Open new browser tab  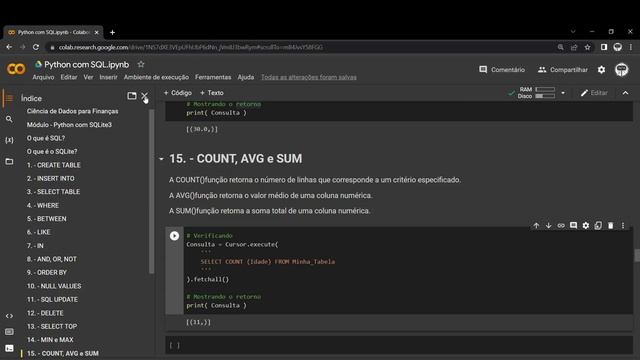pos(112,32)
